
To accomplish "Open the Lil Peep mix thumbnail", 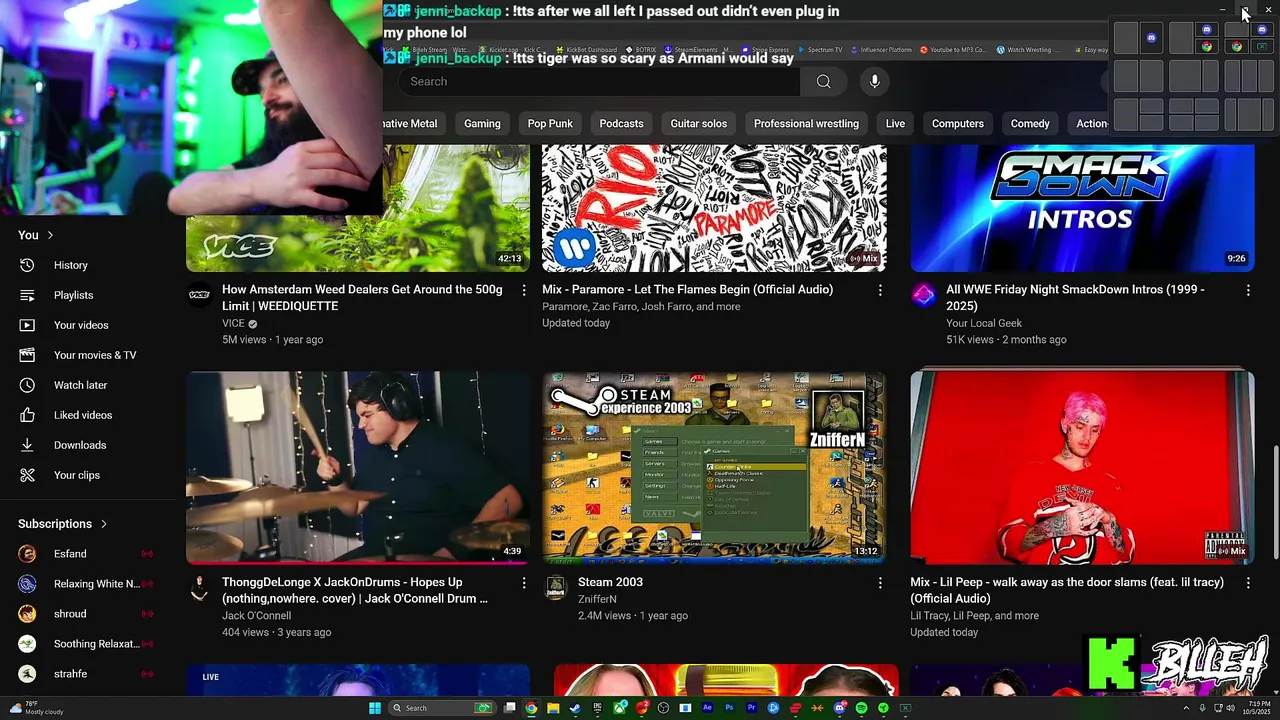I will (x=1082, y=468).
